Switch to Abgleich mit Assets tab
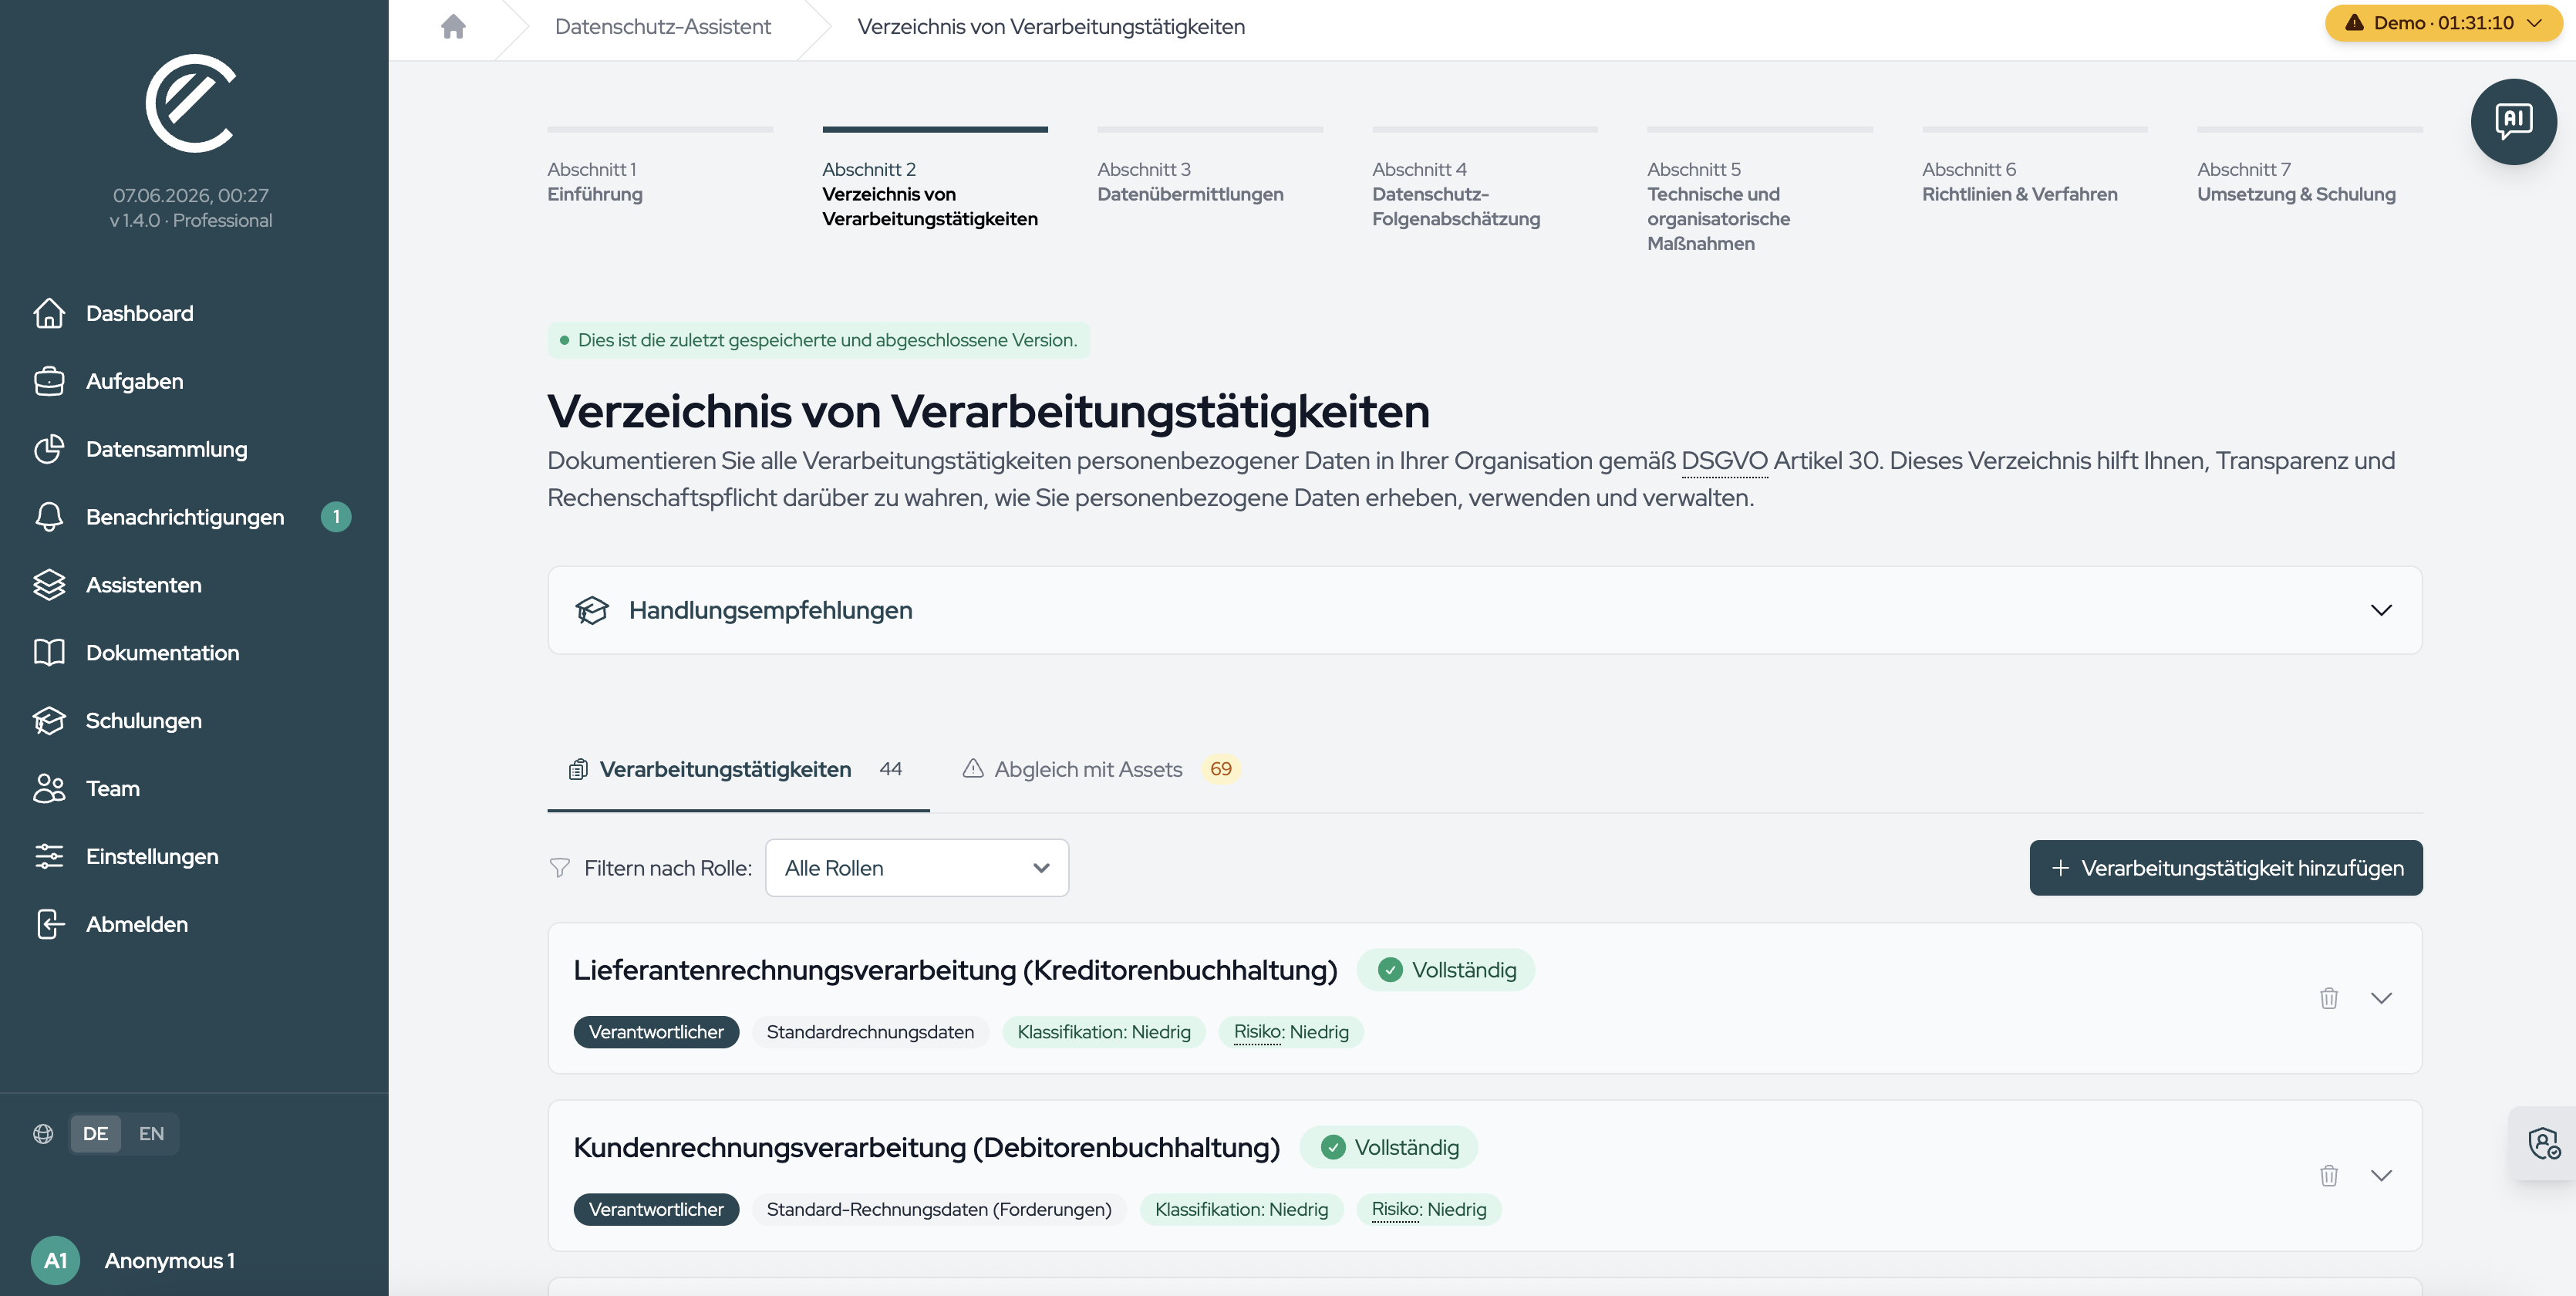Image resolution: width=2576 pixels, height=1296 pixels. [x=1101, y=769]
